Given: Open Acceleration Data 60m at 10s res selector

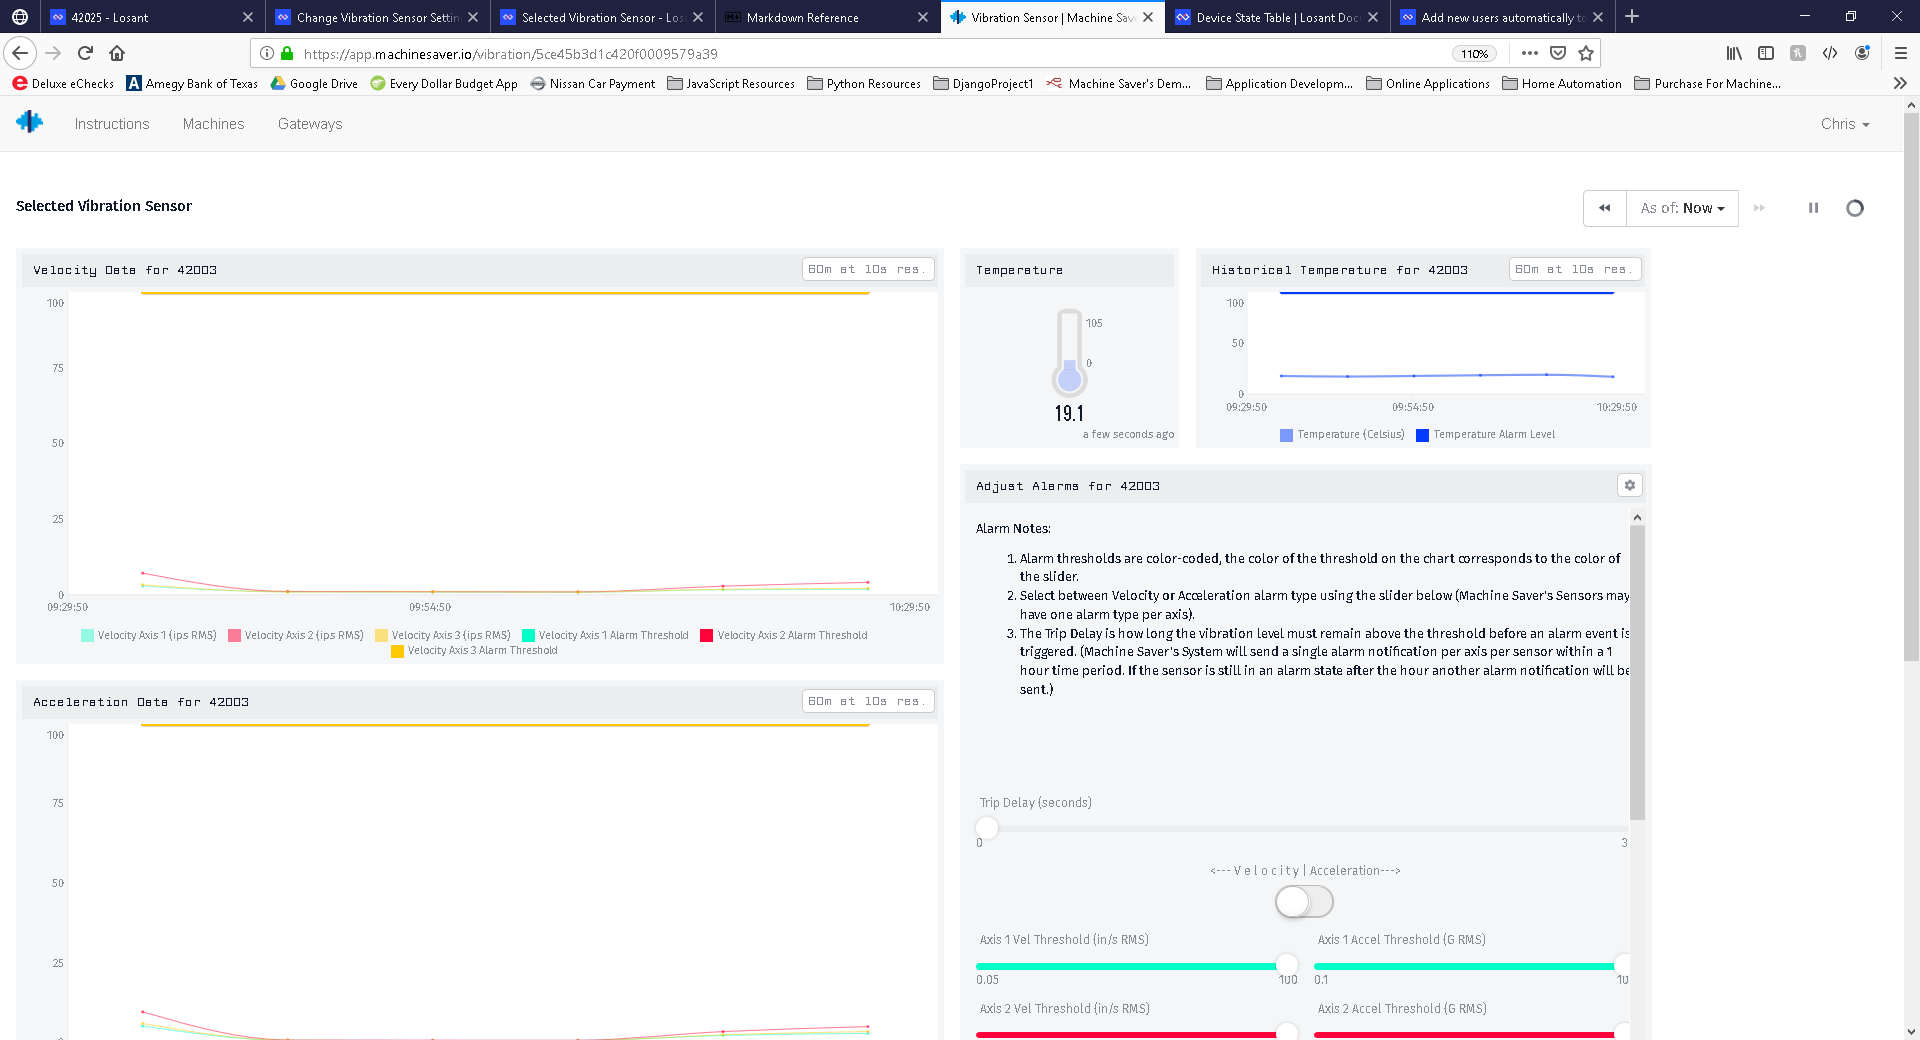Looking at the screenshot, I should pos(868,701).
